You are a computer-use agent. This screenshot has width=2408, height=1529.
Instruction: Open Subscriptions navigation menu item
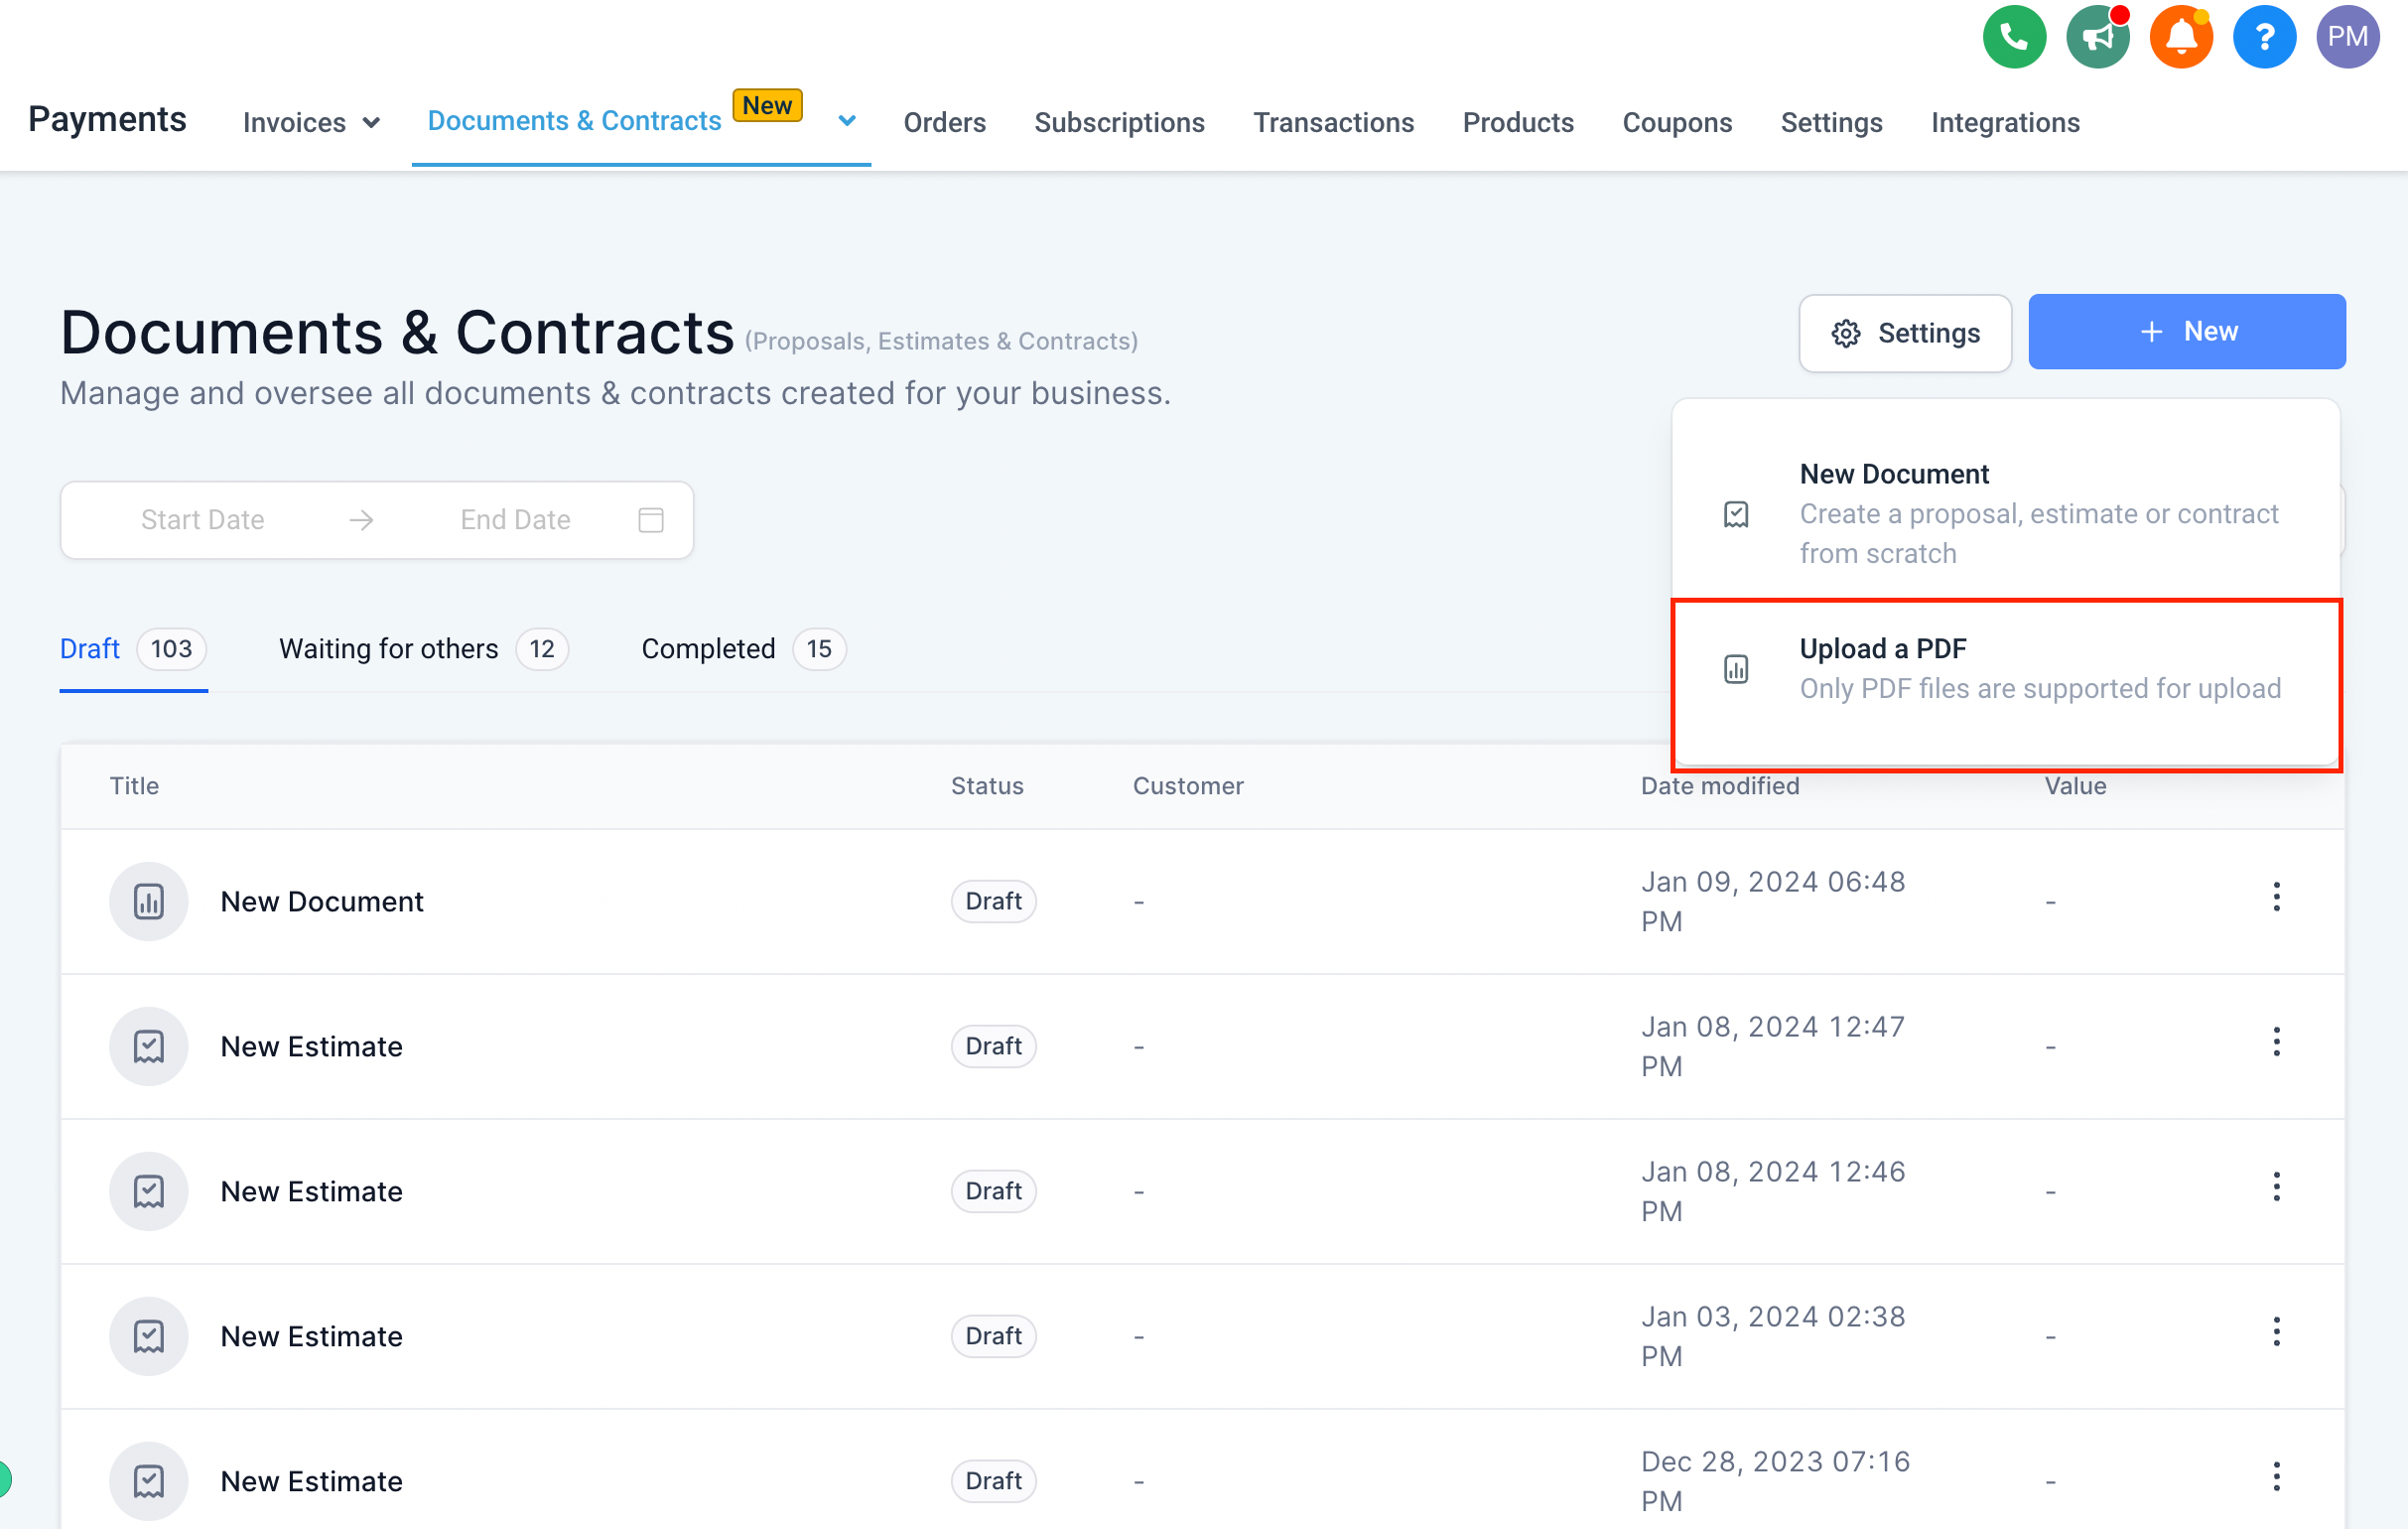click(x=1120, y=121)
